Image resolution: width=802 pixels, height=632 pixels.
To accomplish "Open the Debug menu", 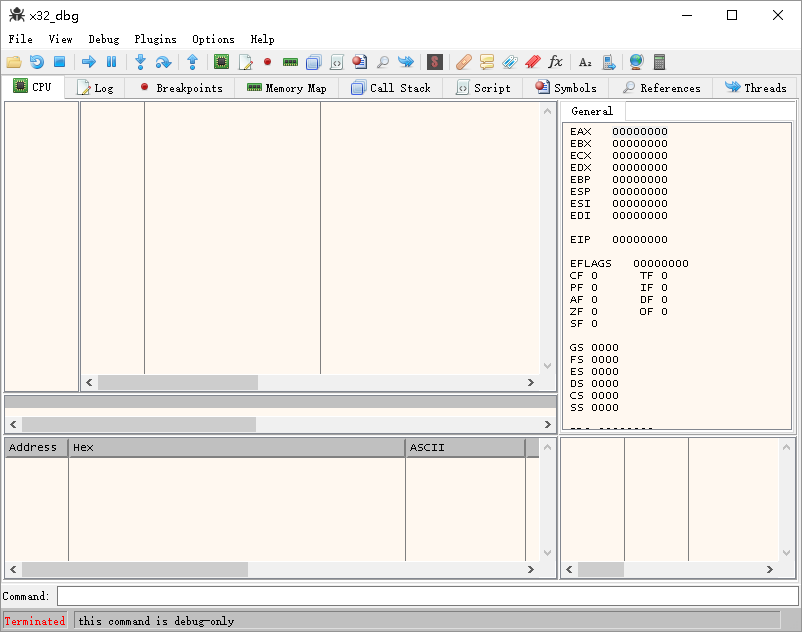I will point(103,39).
